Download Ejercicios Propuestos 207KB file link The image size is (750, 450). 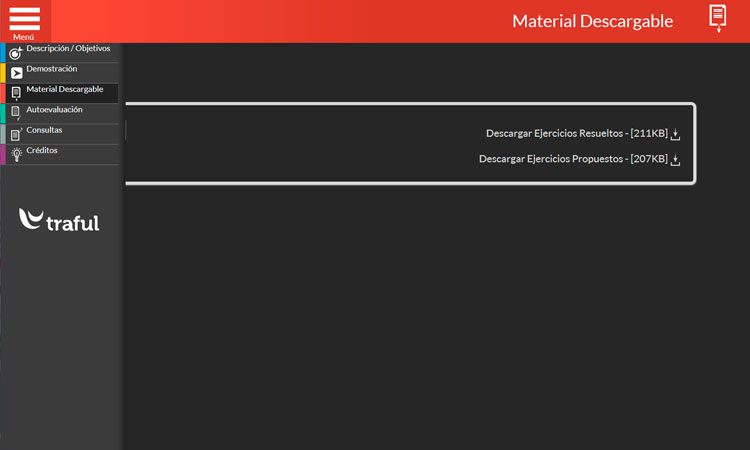click(572, 159)
